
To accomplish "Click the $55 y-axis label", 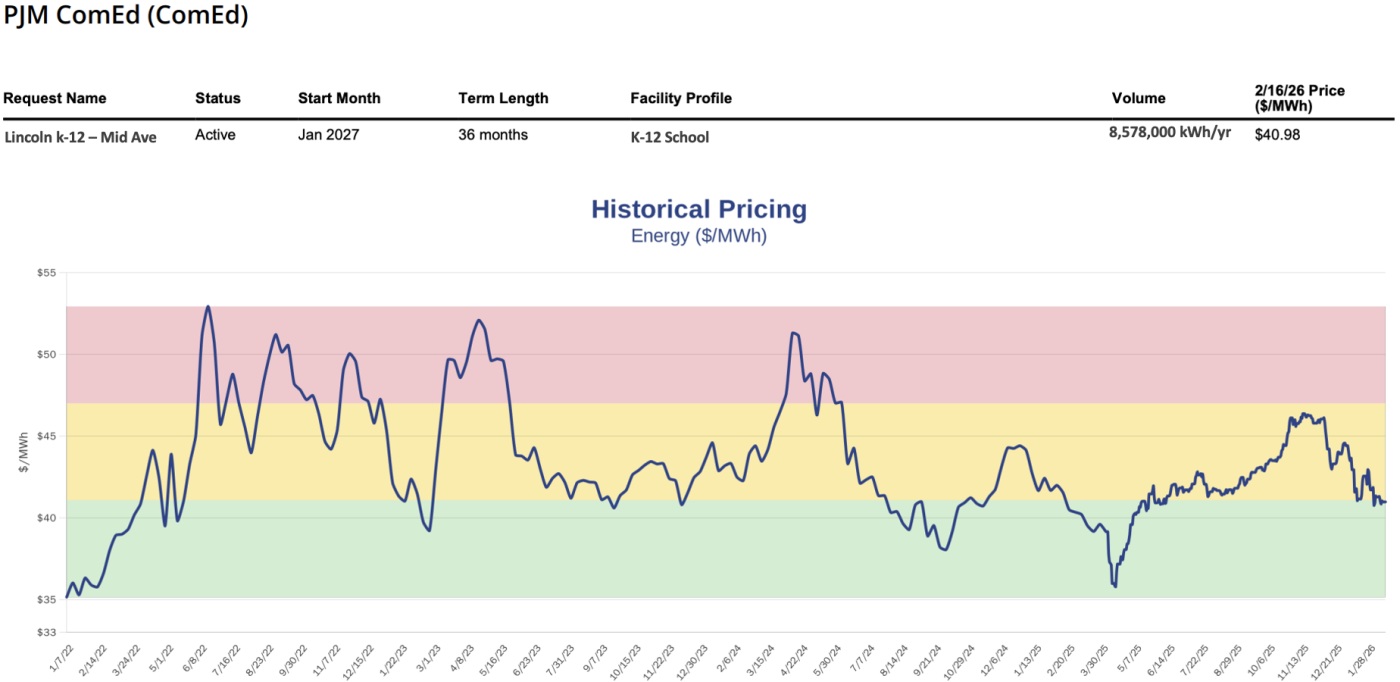I will coord(46,273).
